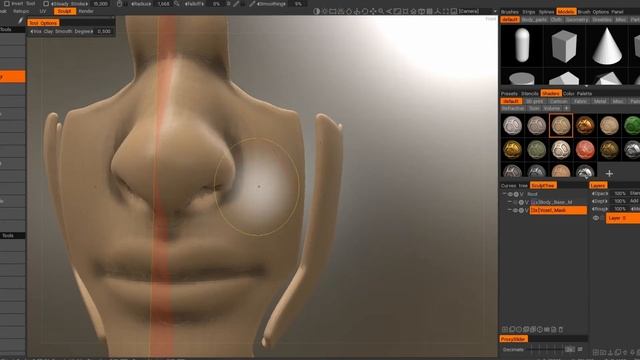640x360 pixels.
Task: Switch to the Sculpt room tab
Action: pos(65,11)
